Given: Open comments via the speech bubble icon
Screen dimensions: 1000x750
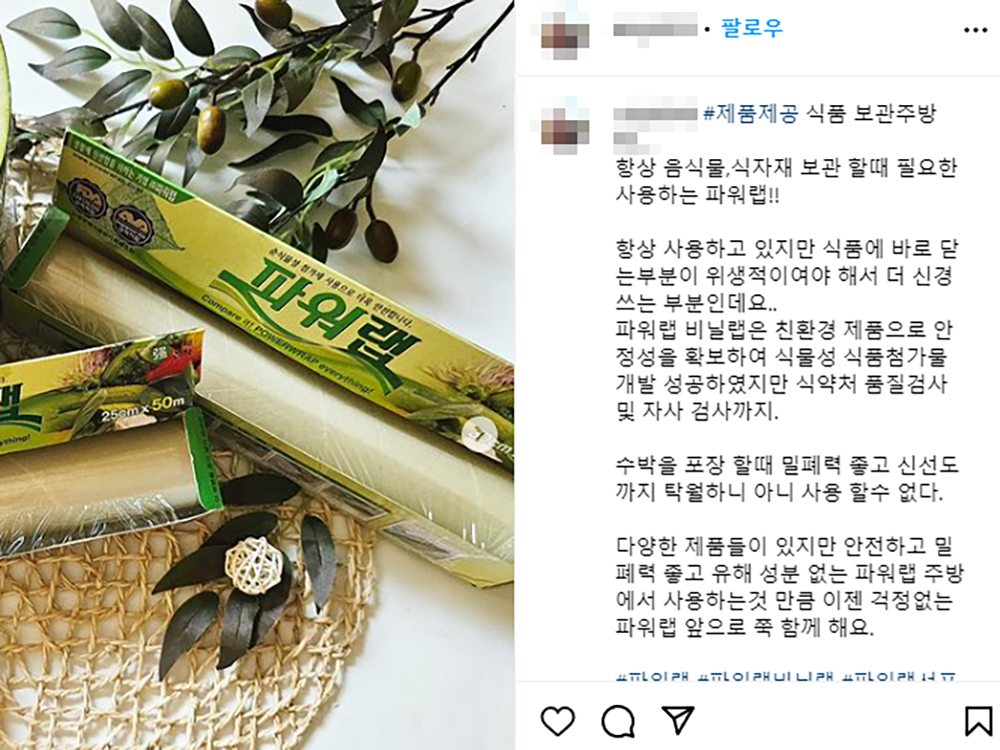Looking at the screenshot, I should coord(618,721).
